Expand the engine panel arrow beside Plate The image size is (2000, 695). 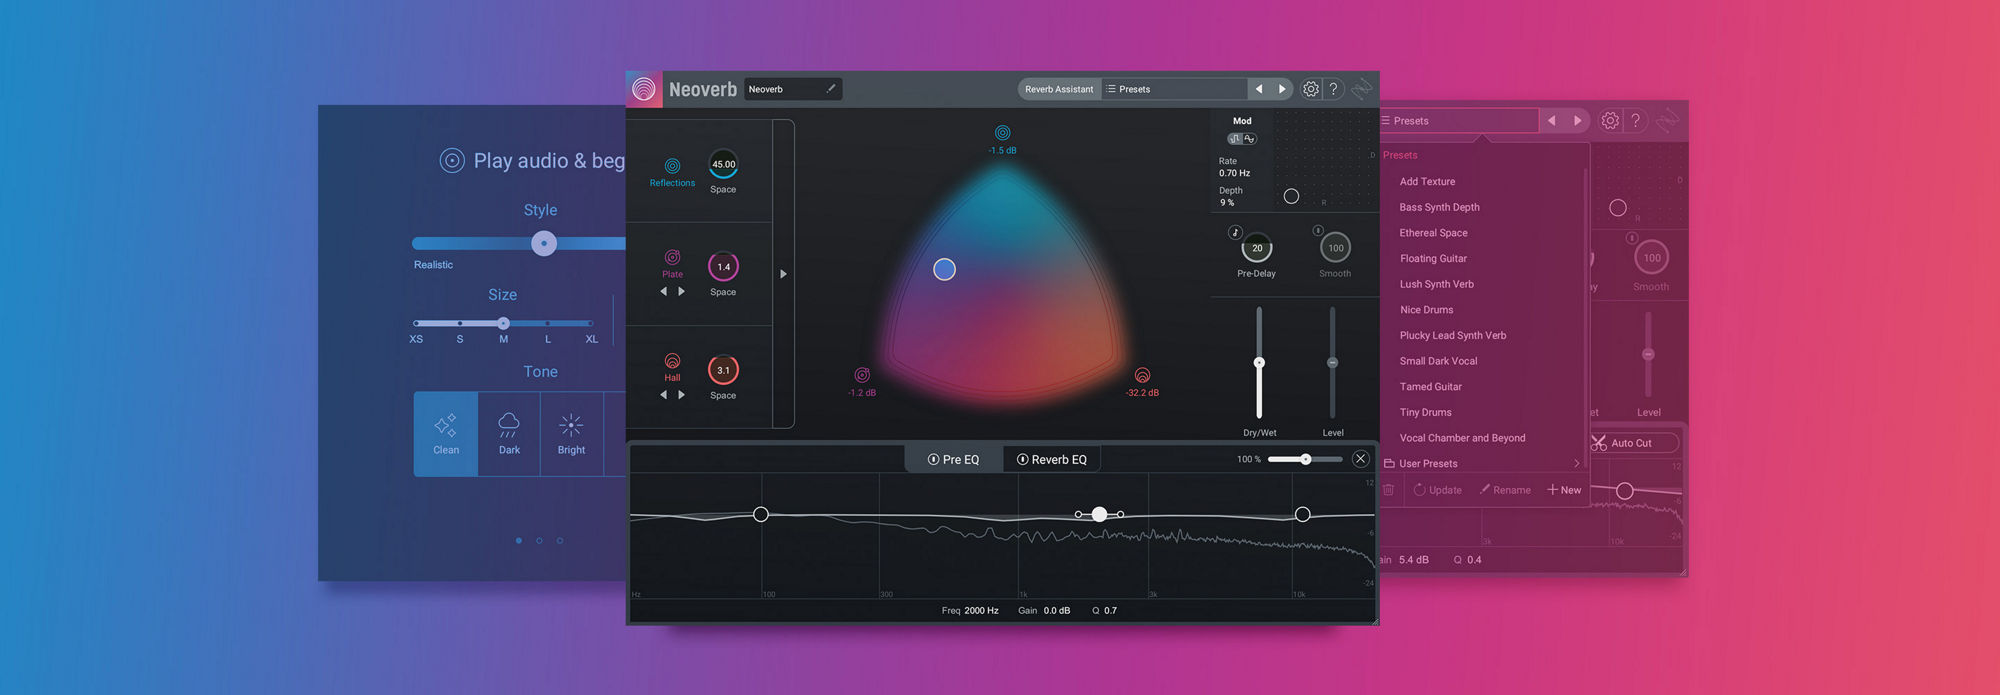(x=783, y=274)
